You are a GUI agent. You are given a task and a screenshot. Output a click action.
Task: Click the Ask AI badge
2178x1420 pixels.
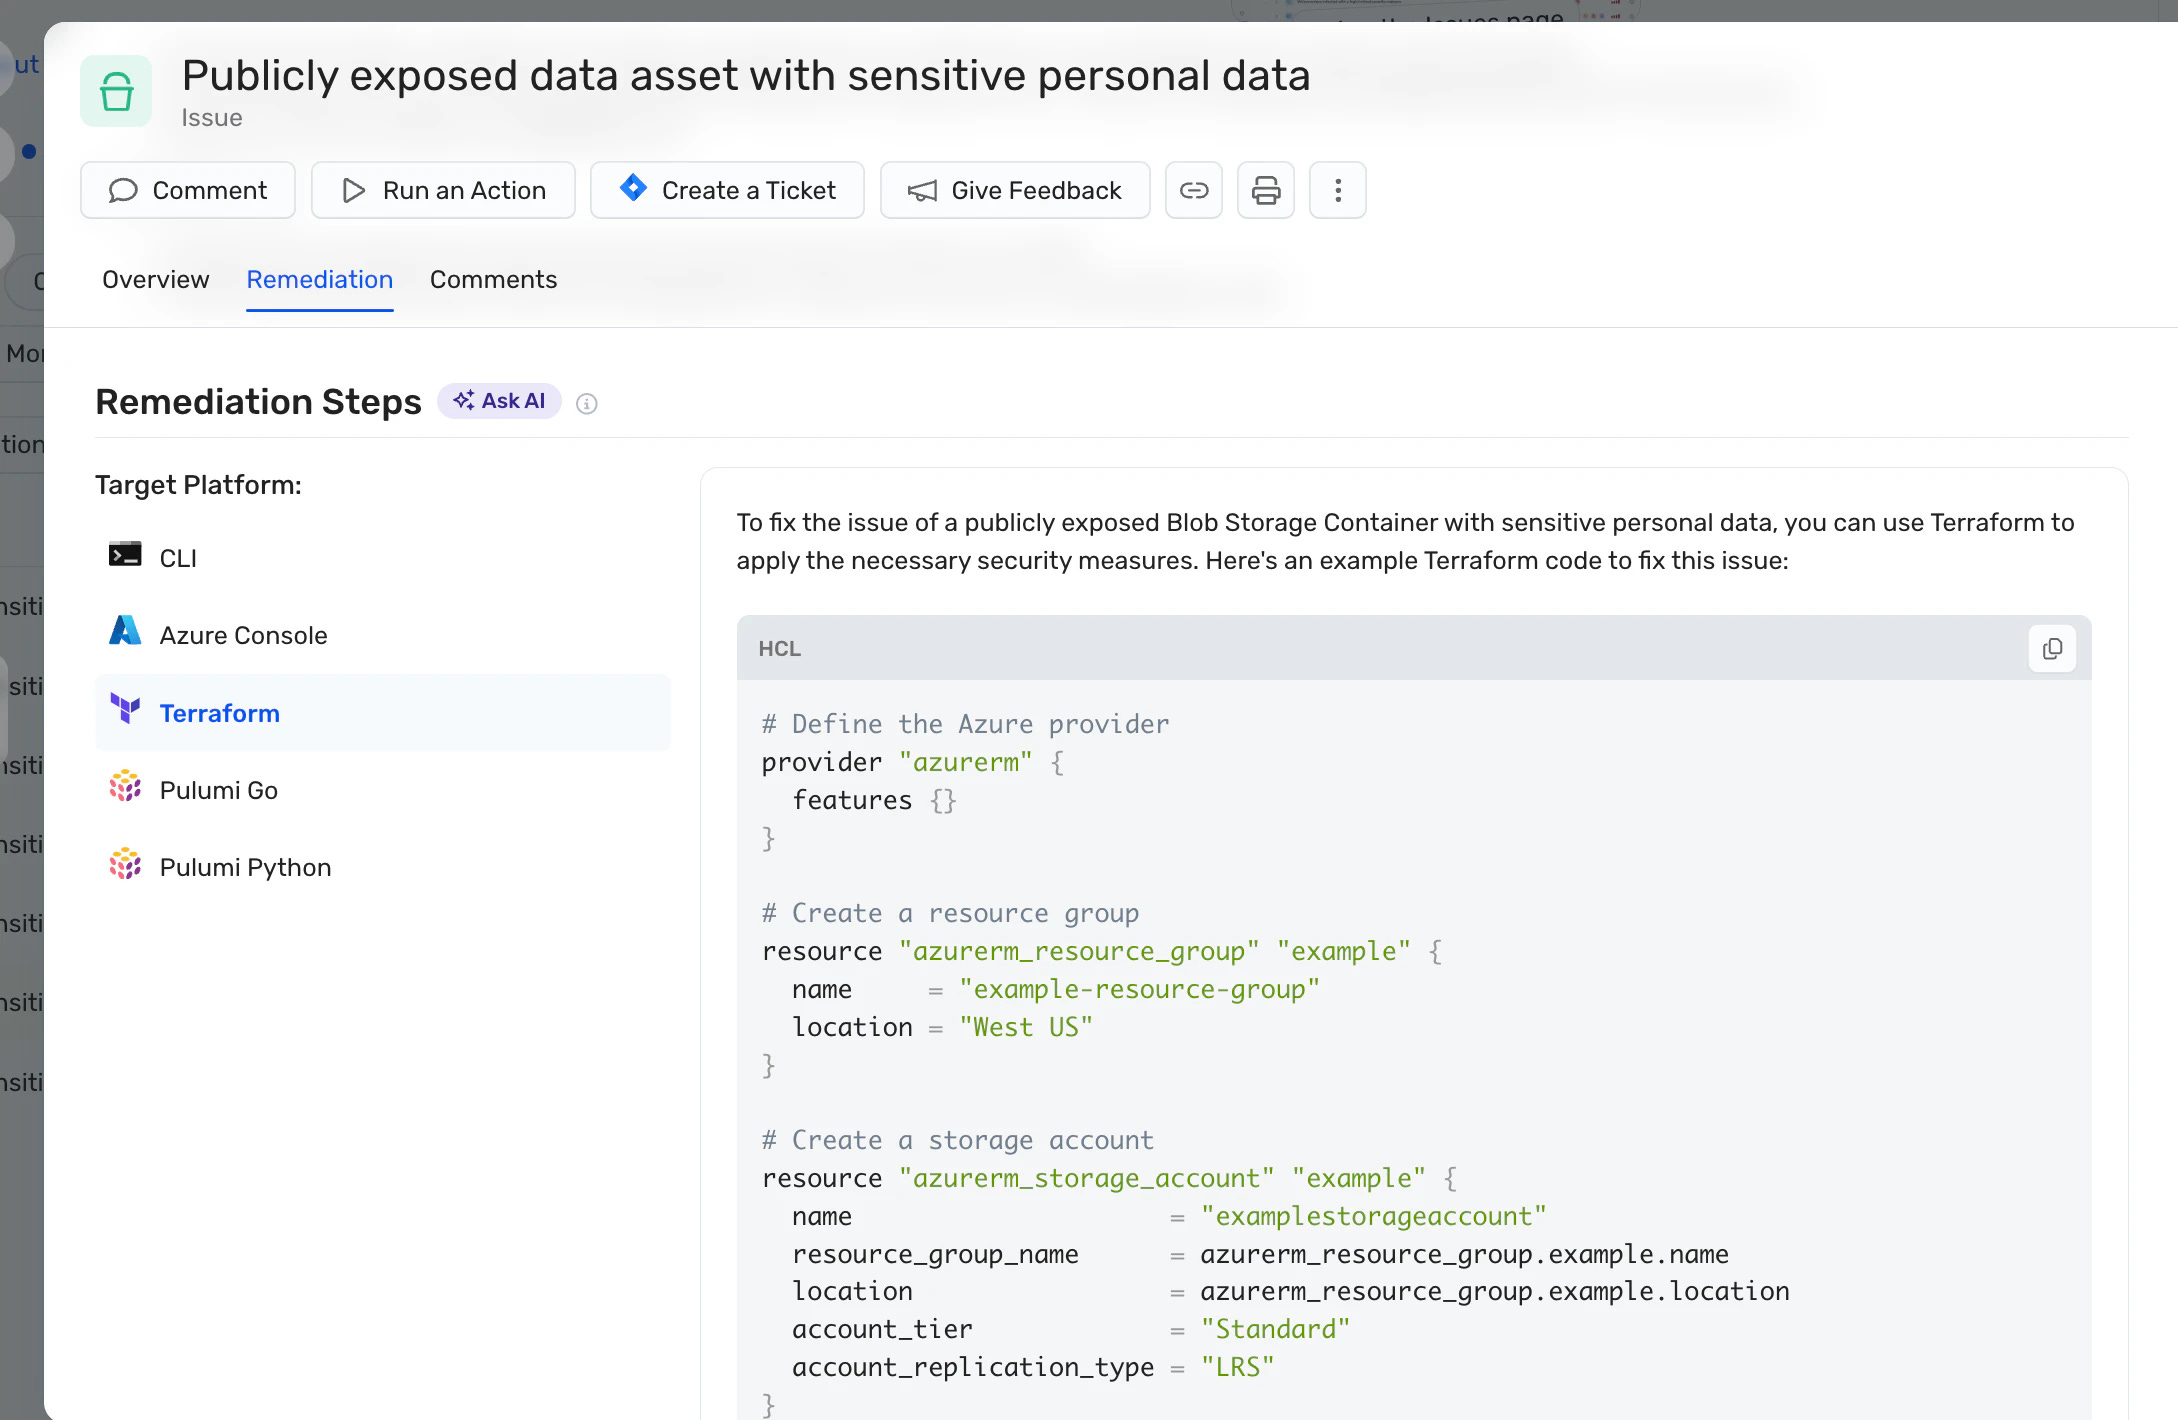(x=499, y=401)
